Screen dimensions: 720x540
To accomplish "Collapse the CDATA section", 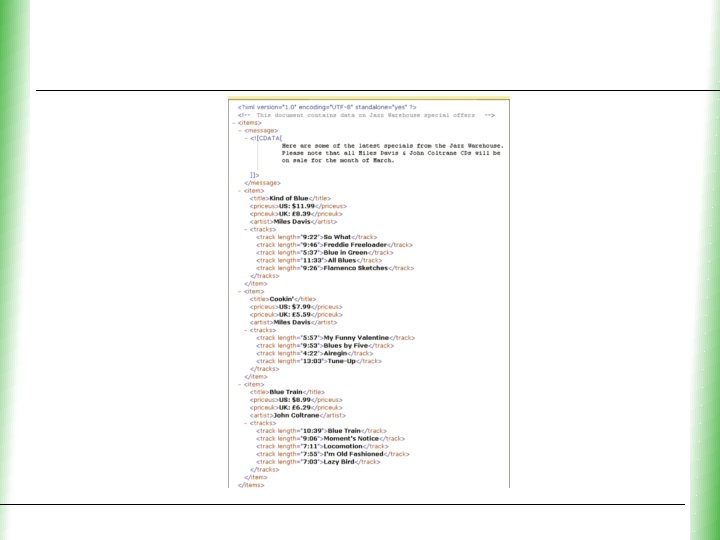I will coord(246,138).
